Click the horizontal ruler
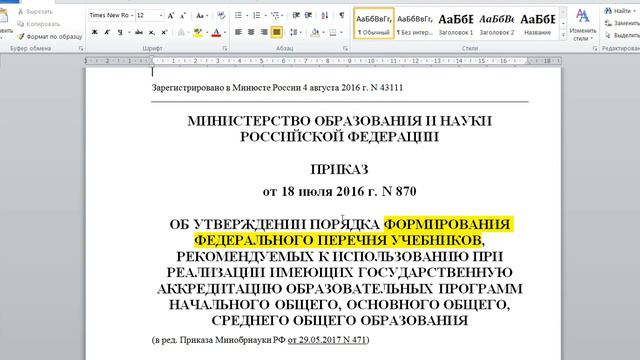 [x=322, y=61]
